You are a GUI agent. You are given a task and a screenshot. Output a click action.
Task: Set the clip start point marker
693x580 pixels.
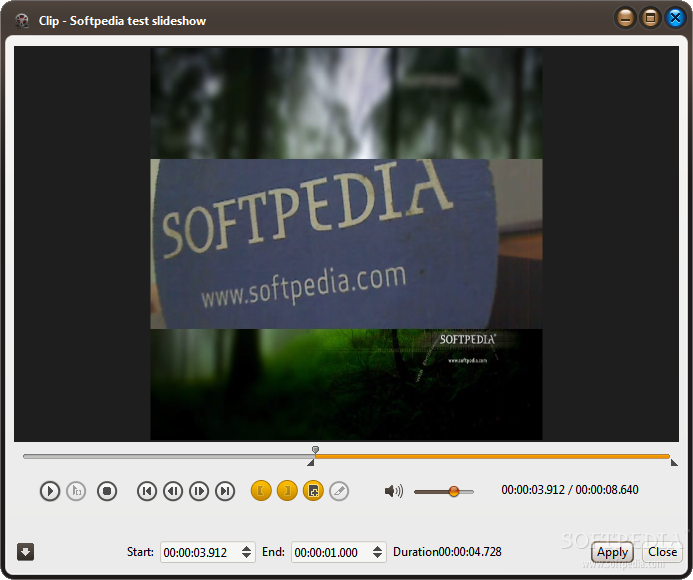261,491
